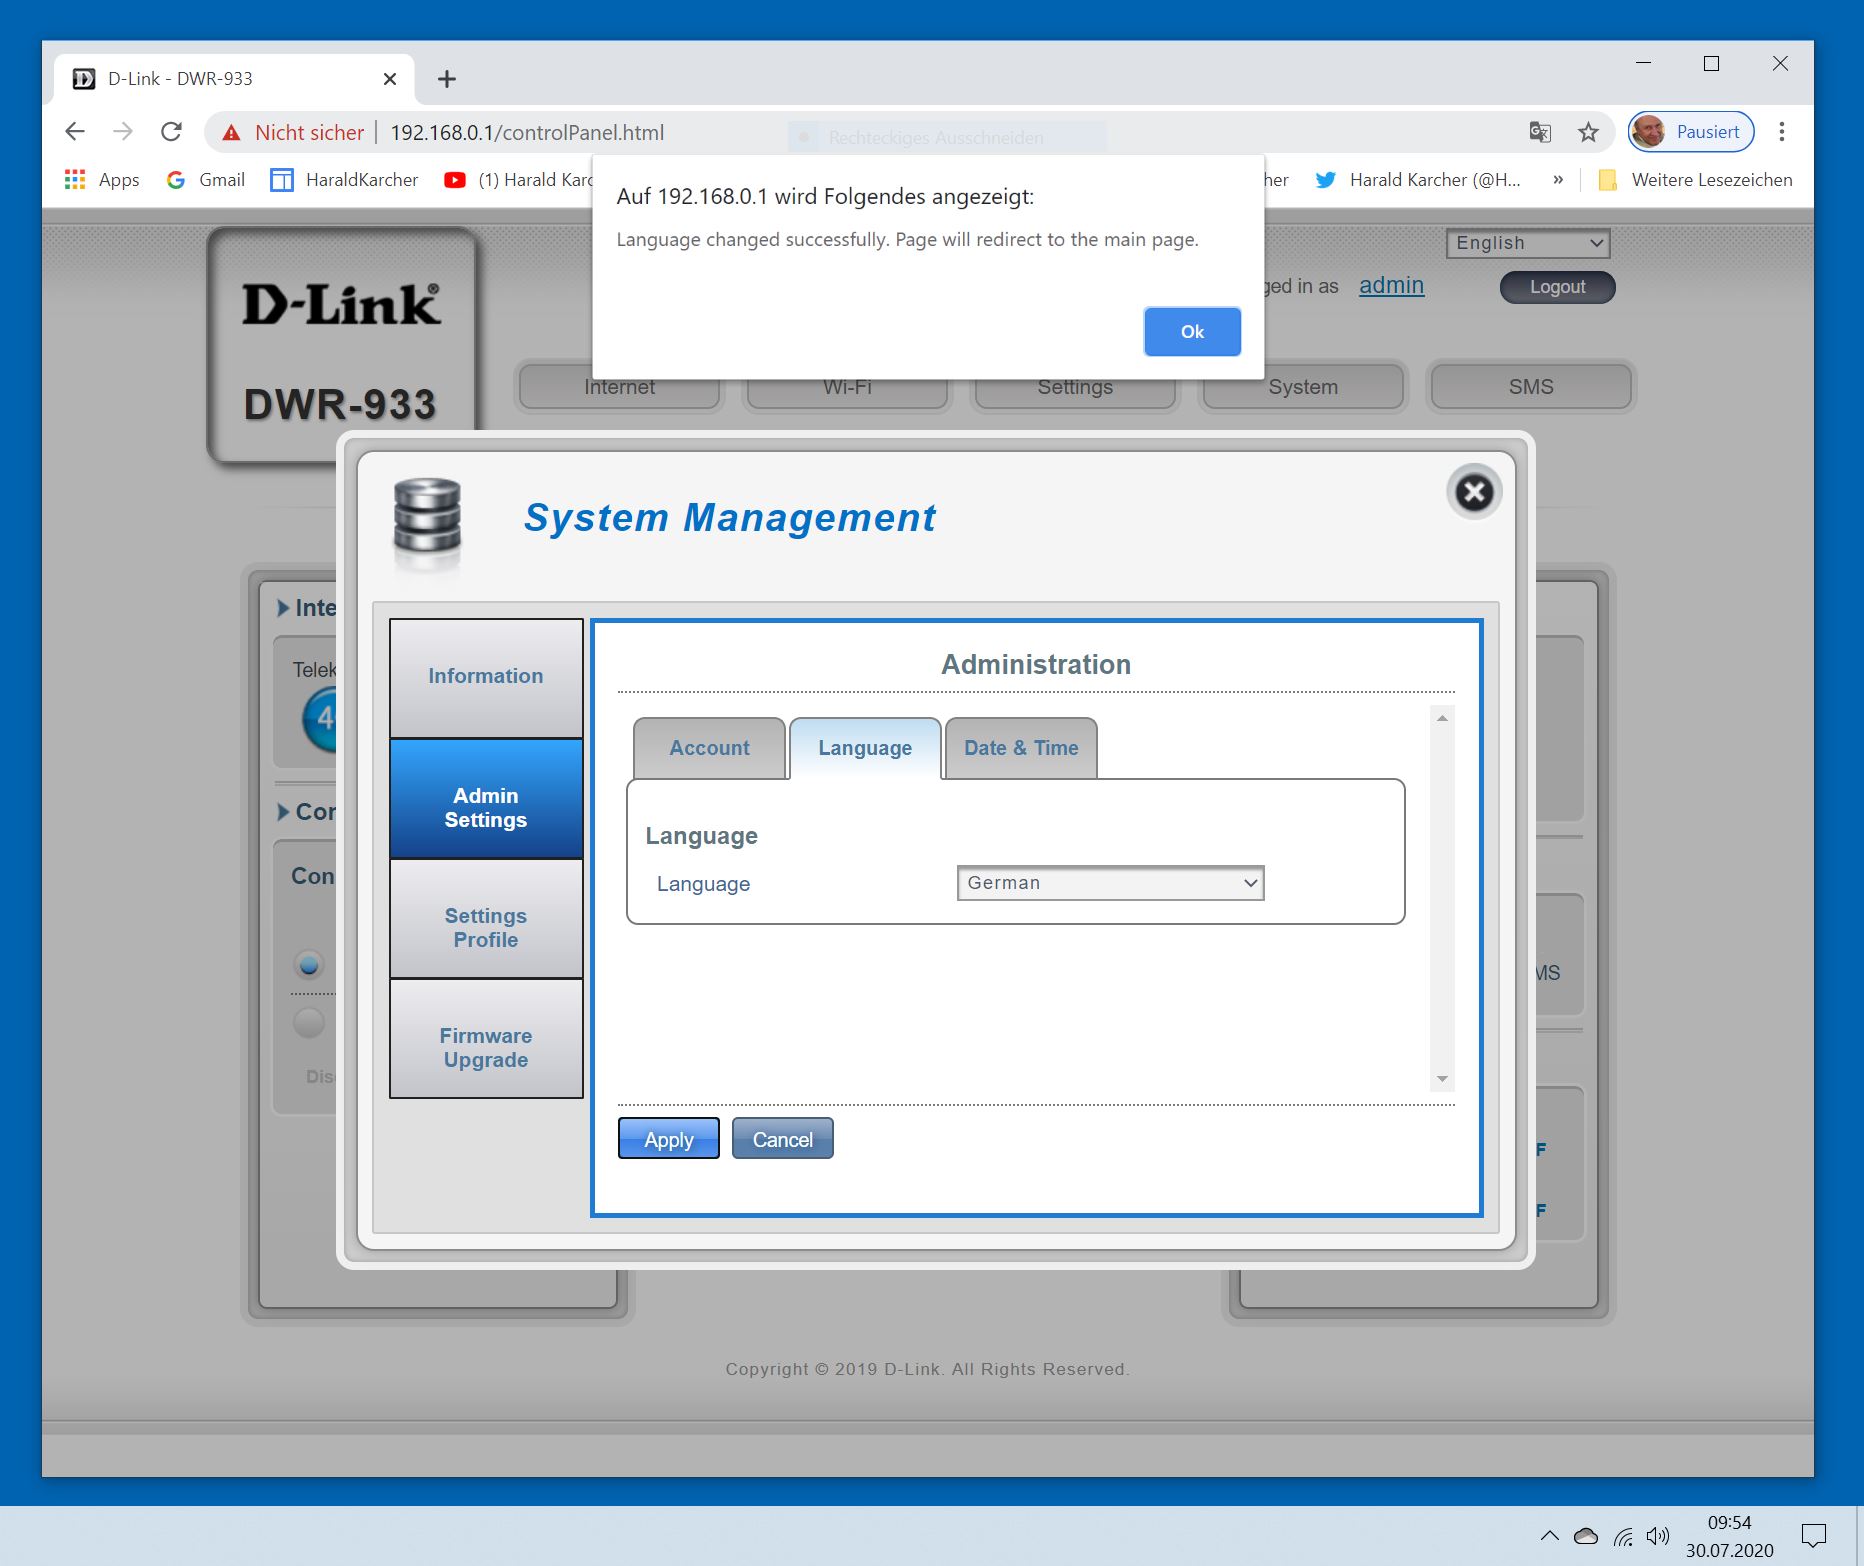Open the HaraldKarcher bookmark
The height and width of the screenshot is (1566, 1864).
pyautogui.click(x=345, y=180)
